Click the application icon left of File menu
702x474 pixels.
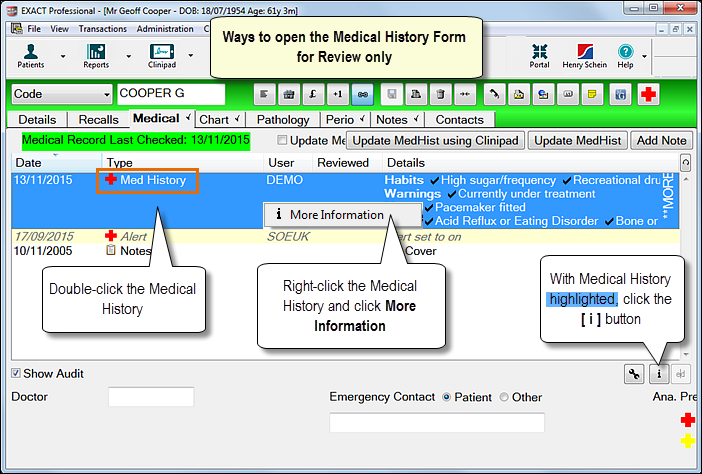point(17,29)
